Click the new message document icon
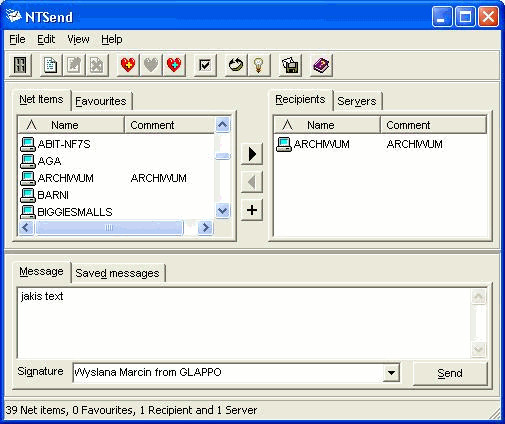The image size is (505, 424). click(51, 65)
